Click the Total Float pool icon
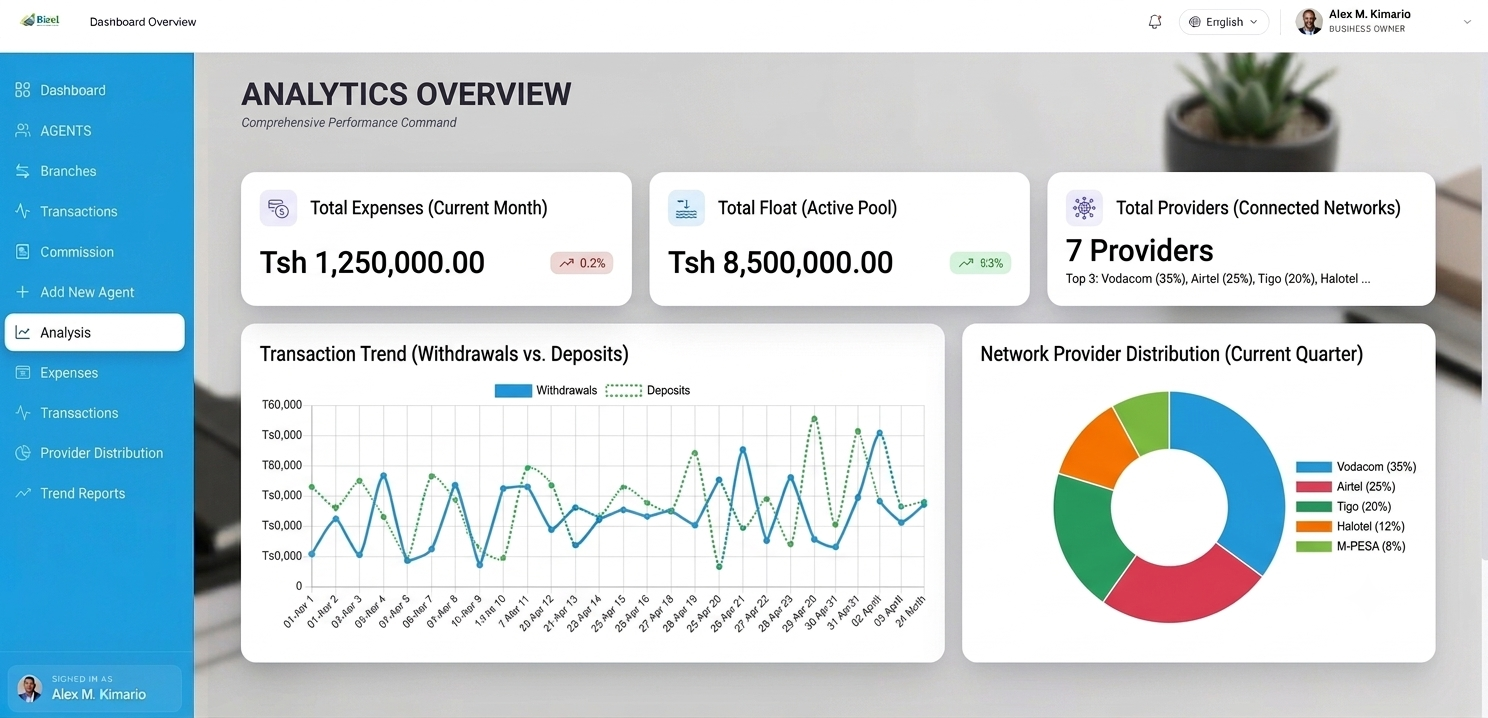Image resolution: width=1488 pixels, height=718 pixels. (x=686, y=208)
